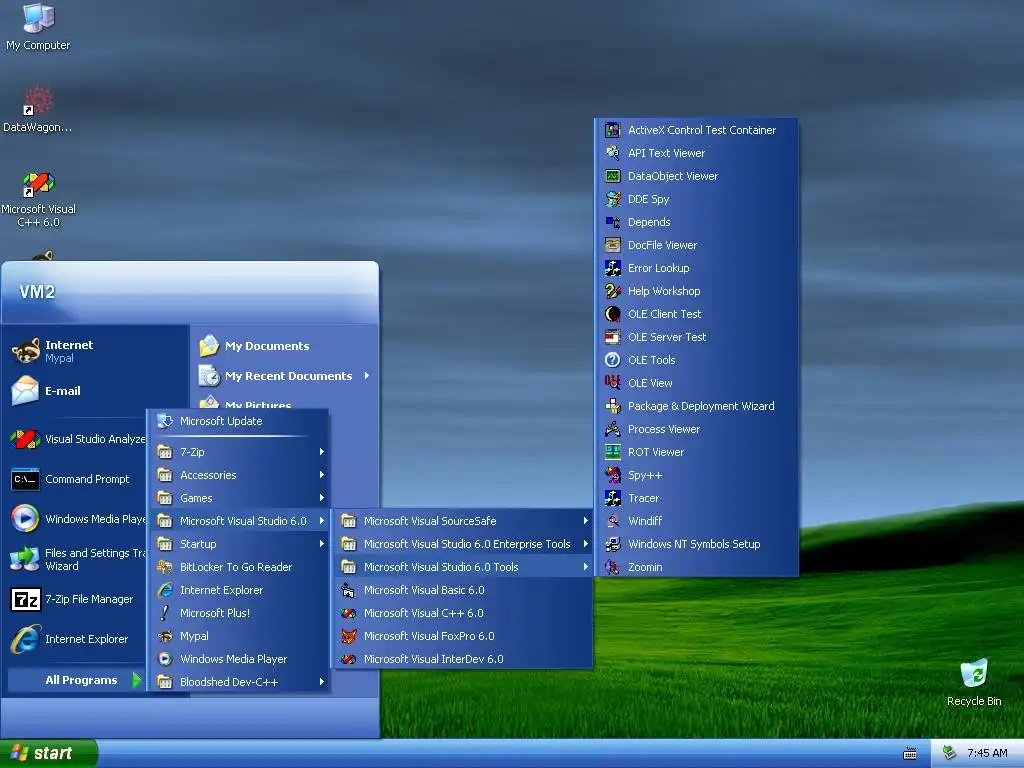This screenshot has width=1024, height=768.
Task: Open Microsoft Visual Studio 6.0 Tools folder
Action: coord(464,567)
